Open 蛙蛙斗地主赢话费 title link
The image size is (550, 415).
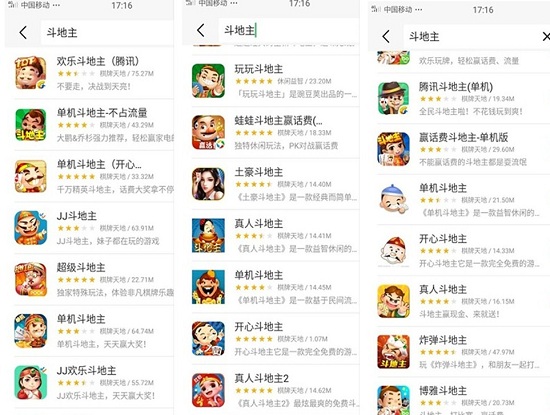click(279, 121)
